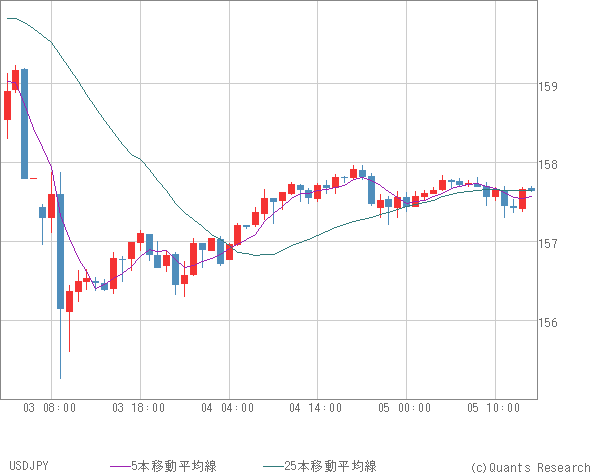This screenshot has width=600, height=475.
Task: Click the last candlestick on the chart
Action: 532,189
